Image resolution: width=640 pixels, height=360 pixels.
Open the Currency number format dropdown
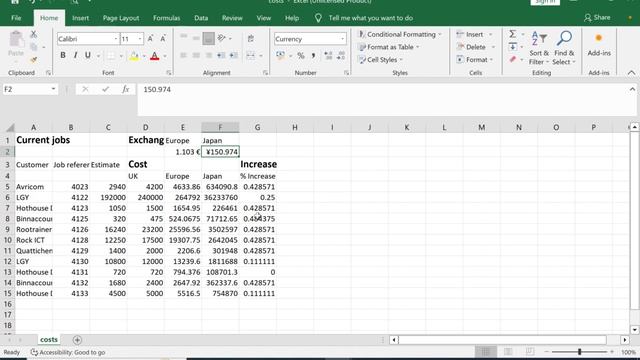coord(342,39)
